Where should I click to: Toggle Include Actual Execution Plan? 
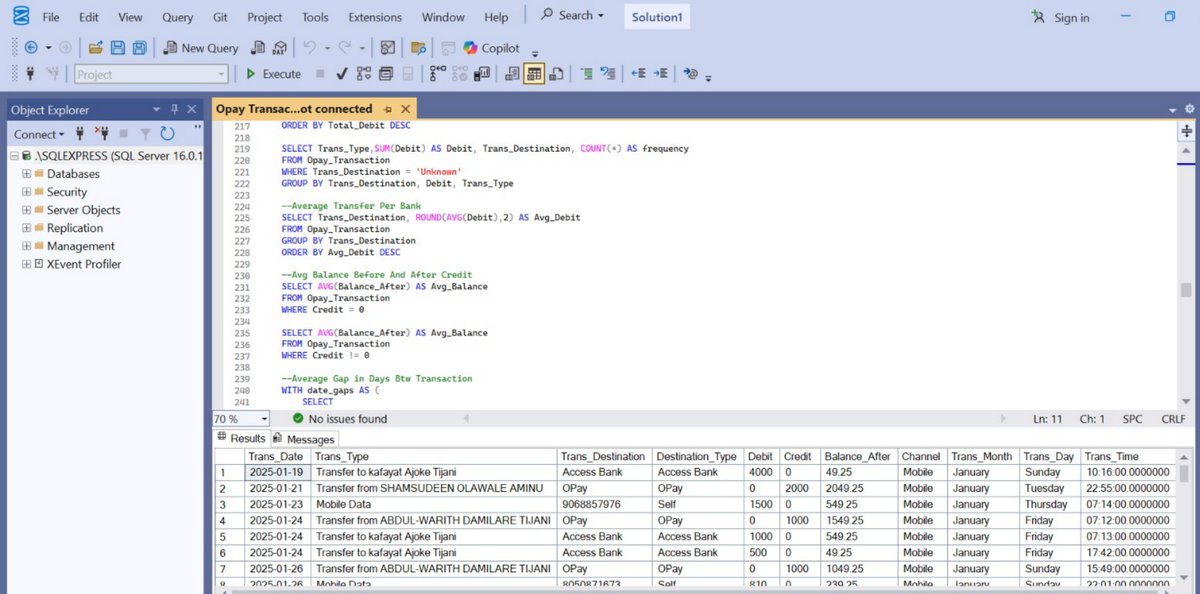pyautogui.click(x=437, y=74)
